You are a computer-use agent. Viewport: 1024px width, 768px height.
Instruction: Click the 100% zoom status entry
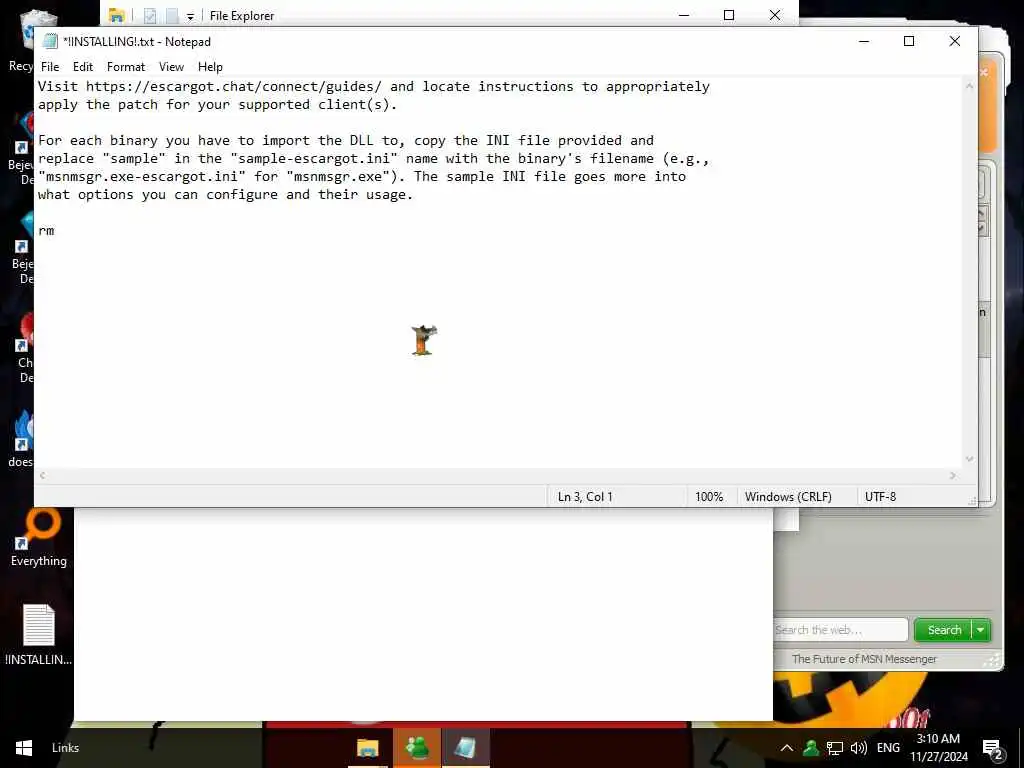point(709,497)
